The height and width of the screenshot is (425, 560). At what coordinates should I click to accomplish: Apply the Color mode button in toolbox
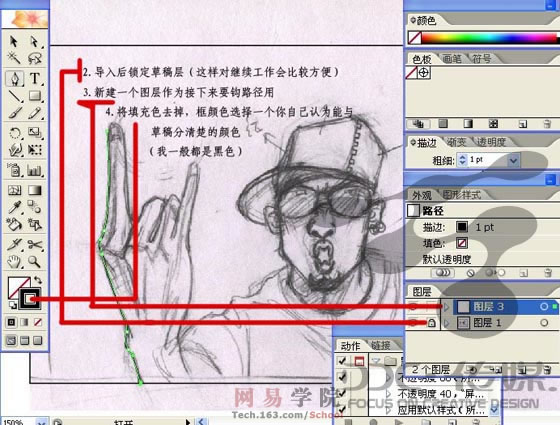(x=11, y=322)
